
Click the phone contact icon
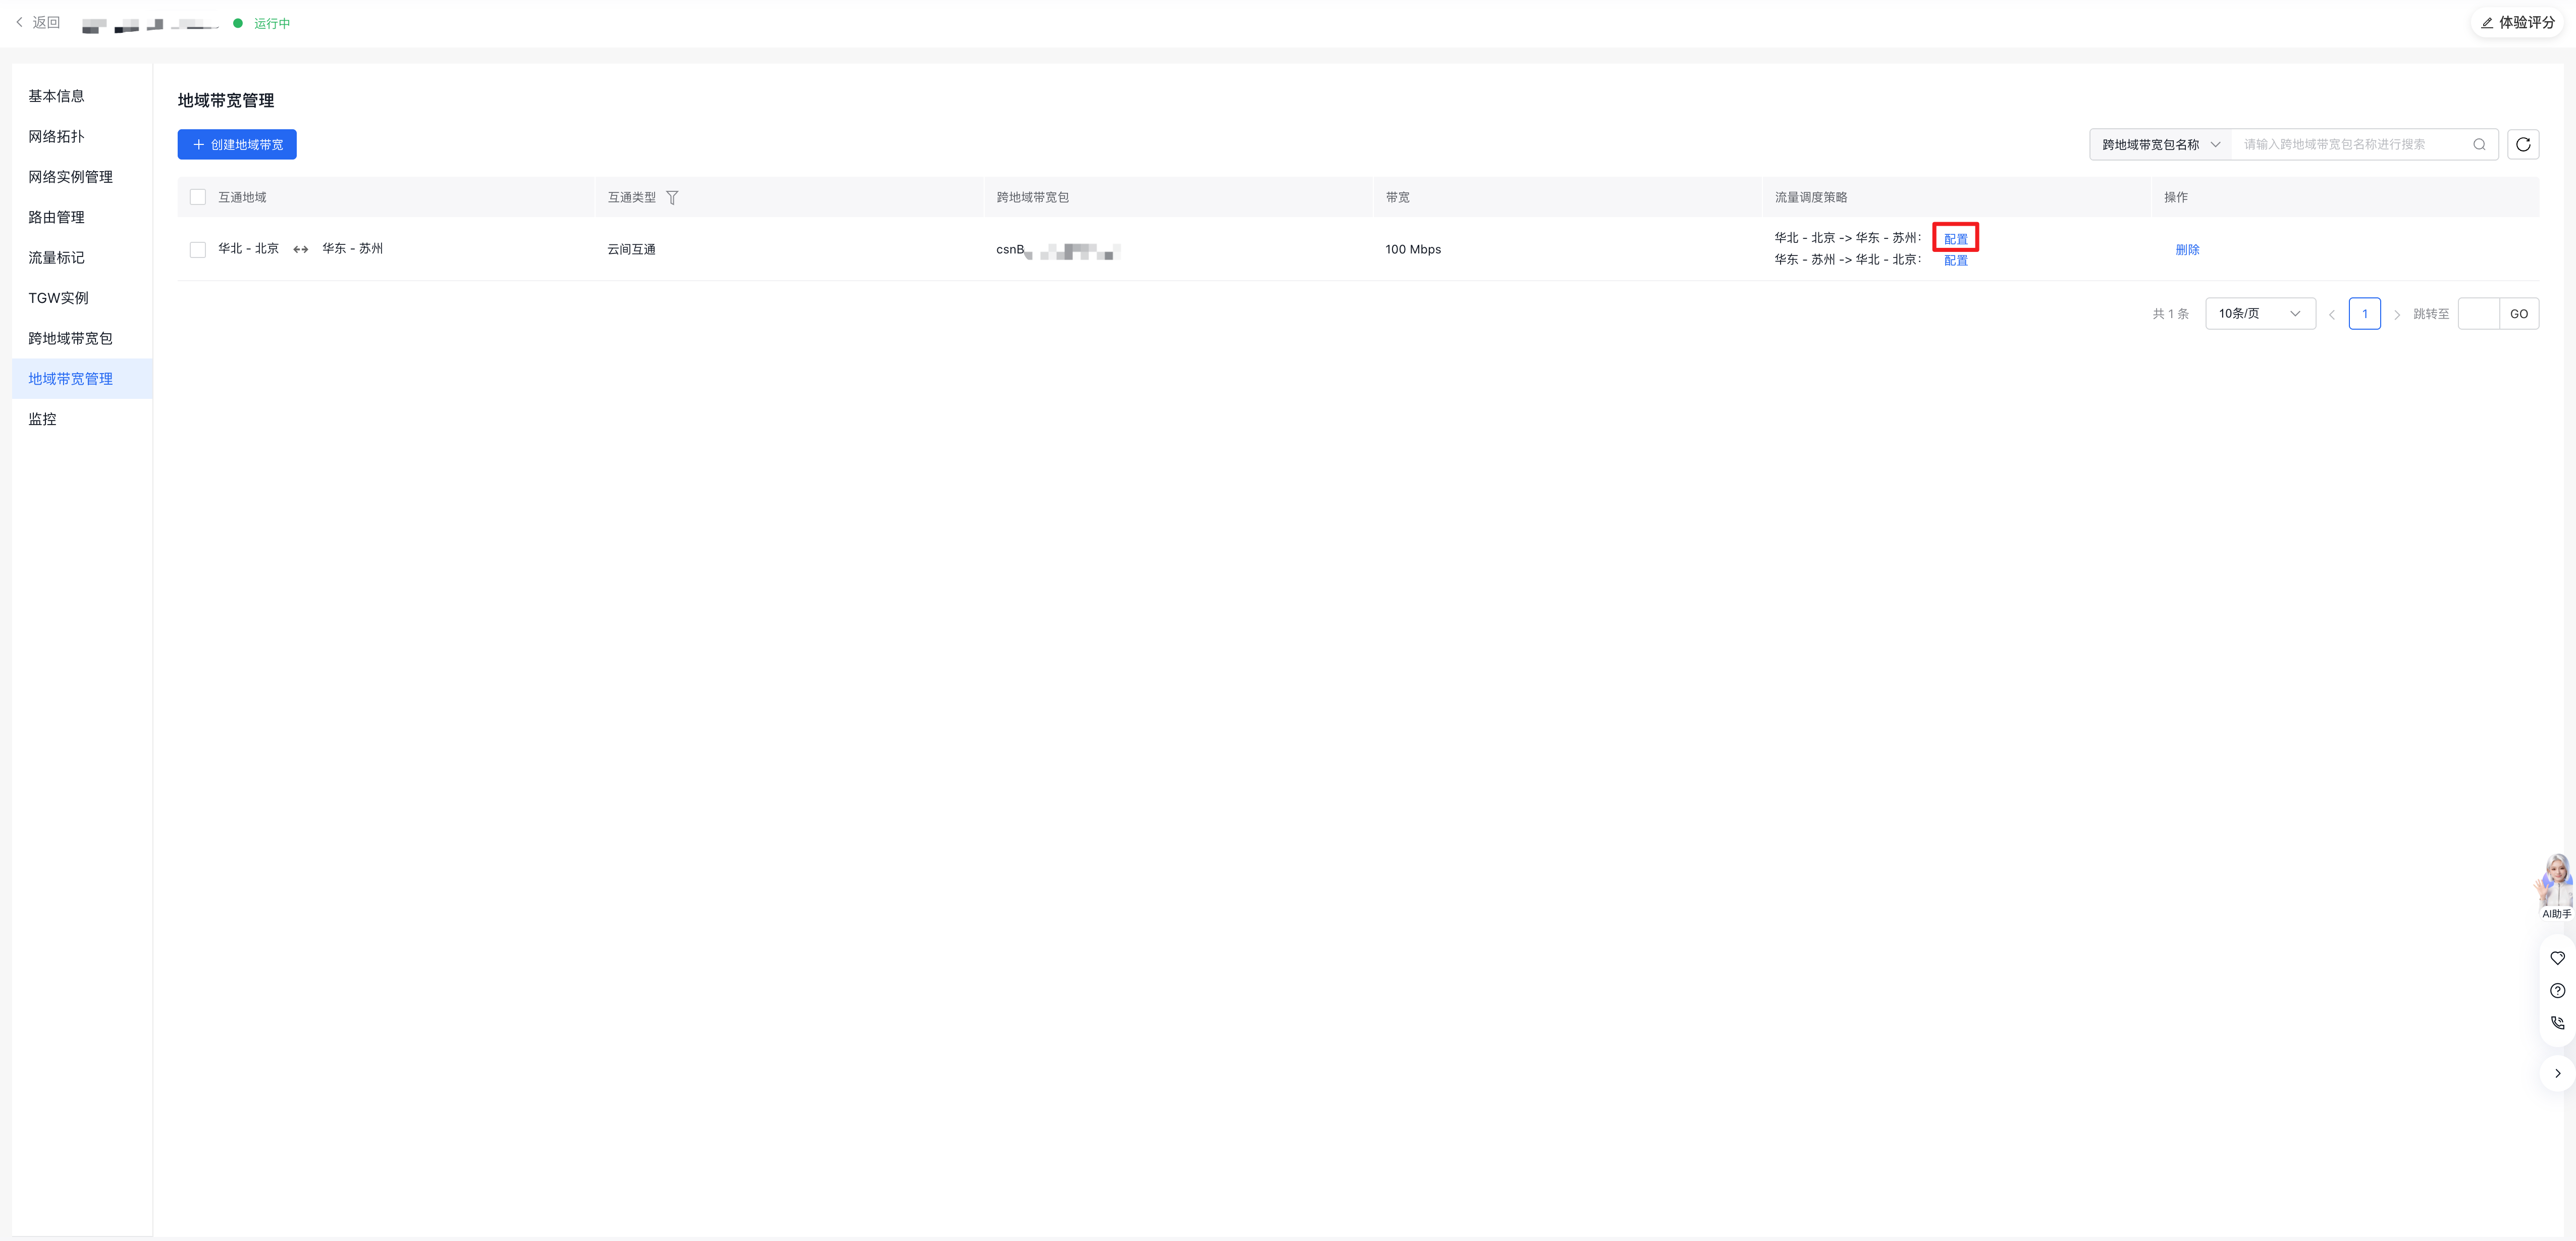click(2557, 1023)
